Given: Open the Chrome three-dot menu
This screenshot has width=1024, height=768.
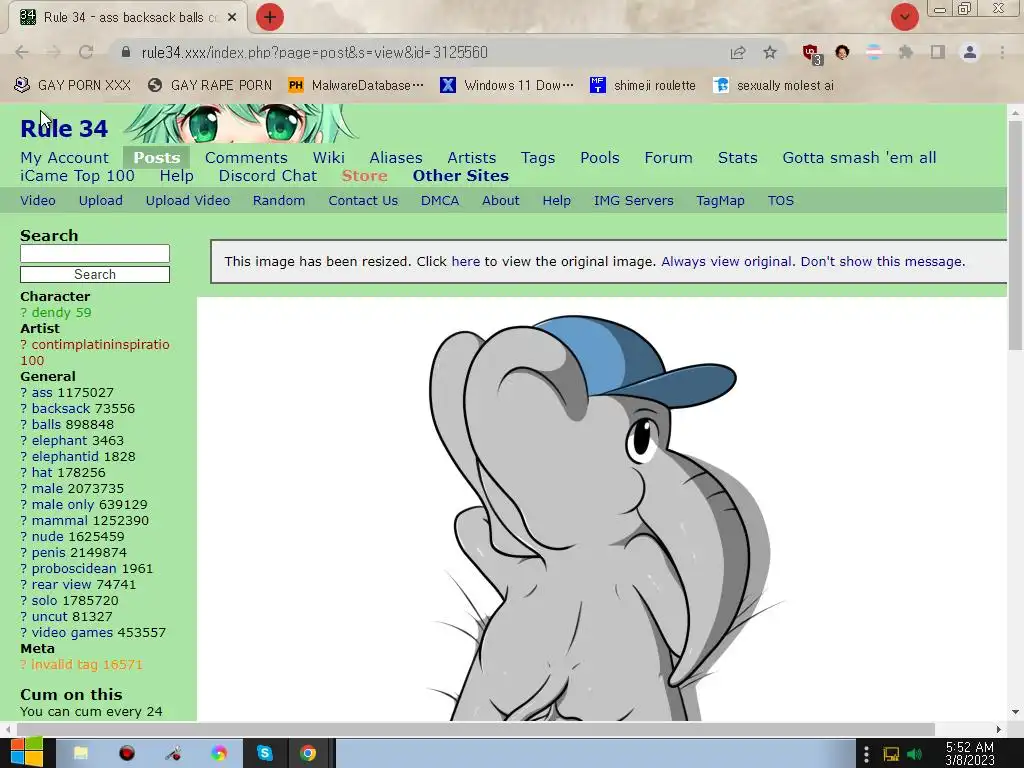Looking at the screenshot, I should (1002, 52).
